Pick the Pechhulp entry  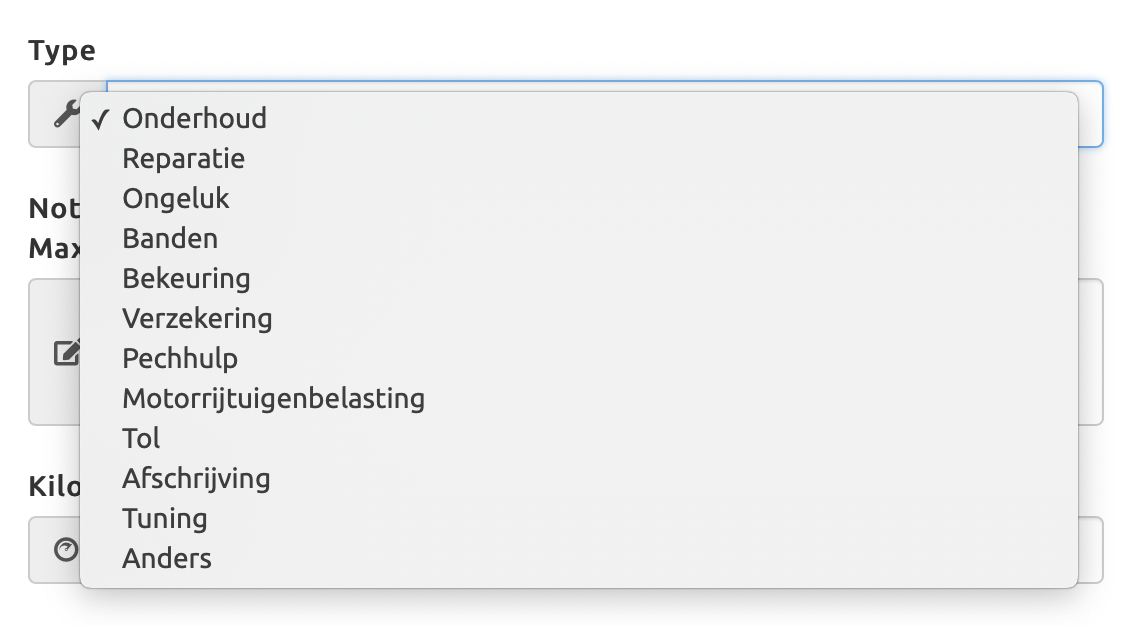(180, 358)
